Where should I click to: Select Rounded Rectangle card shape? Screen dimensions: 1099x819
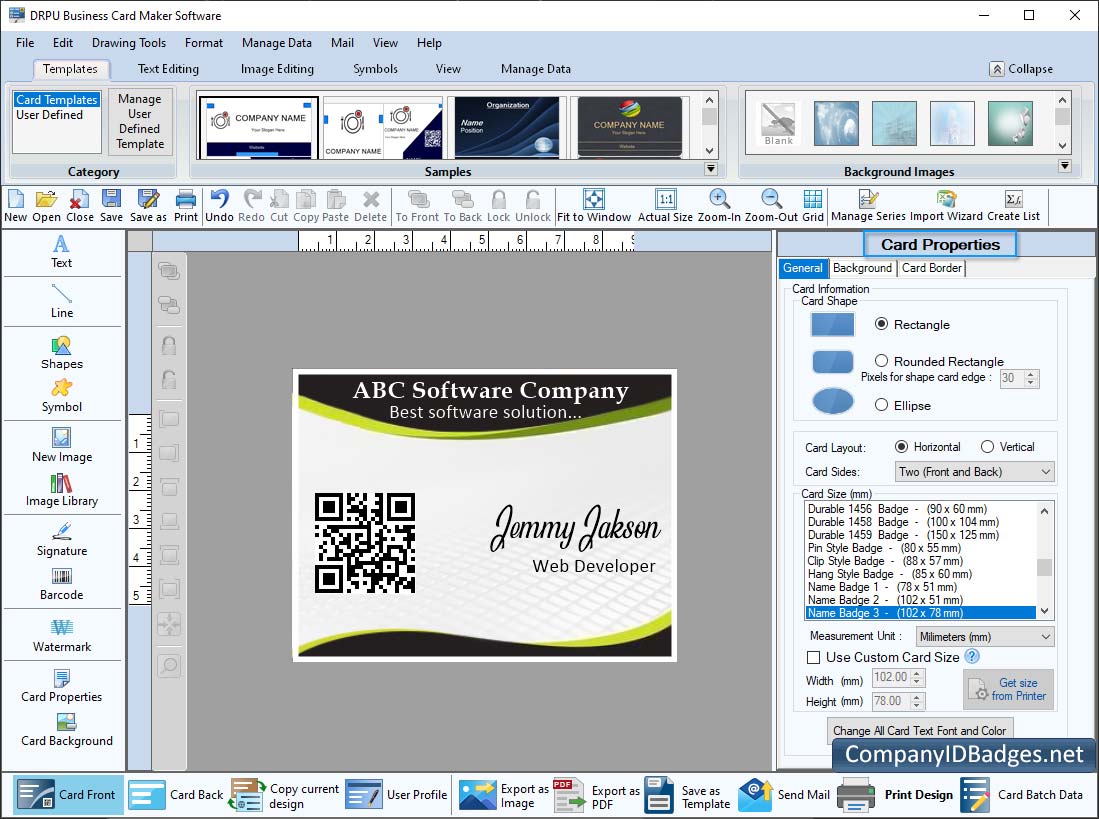click(x=881, y=361)
